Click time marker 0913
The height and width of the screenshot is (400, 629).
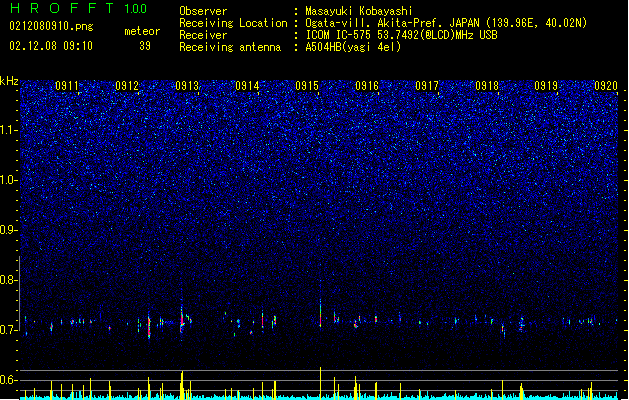click(x=187, y=86)
